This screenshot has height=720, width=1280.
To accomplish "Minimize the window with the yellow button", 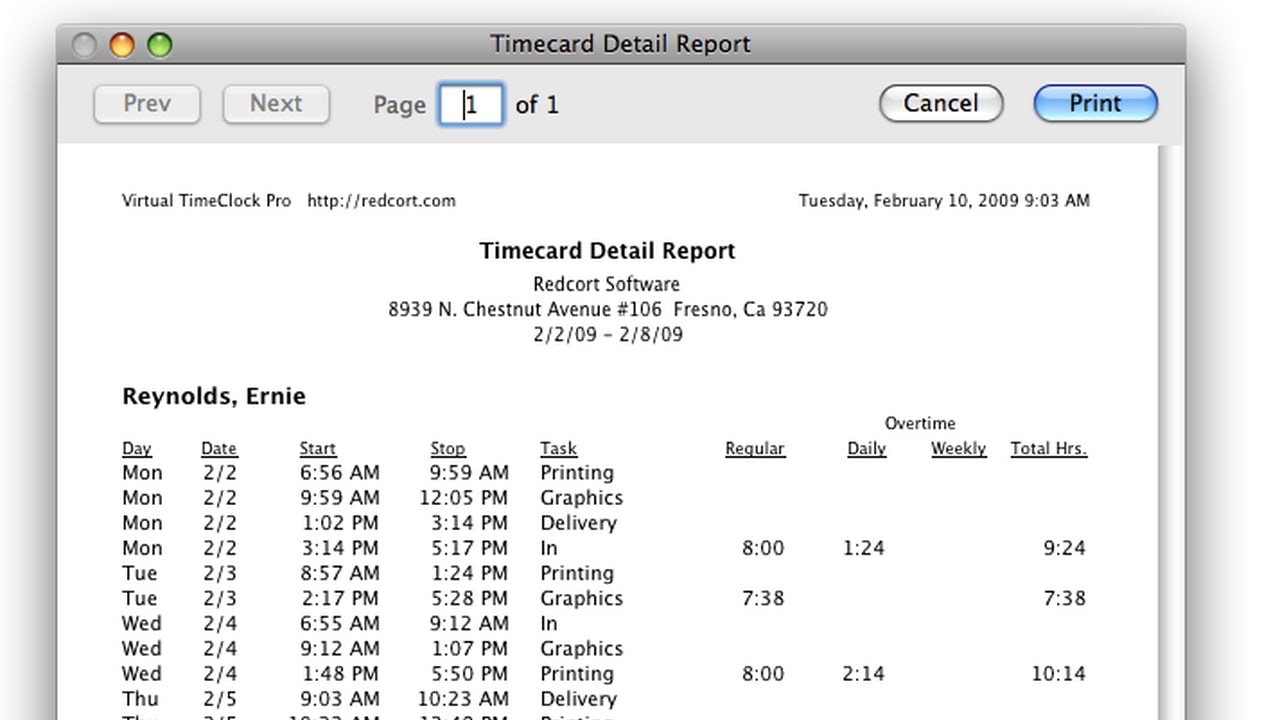I will [x=122, y=45].
